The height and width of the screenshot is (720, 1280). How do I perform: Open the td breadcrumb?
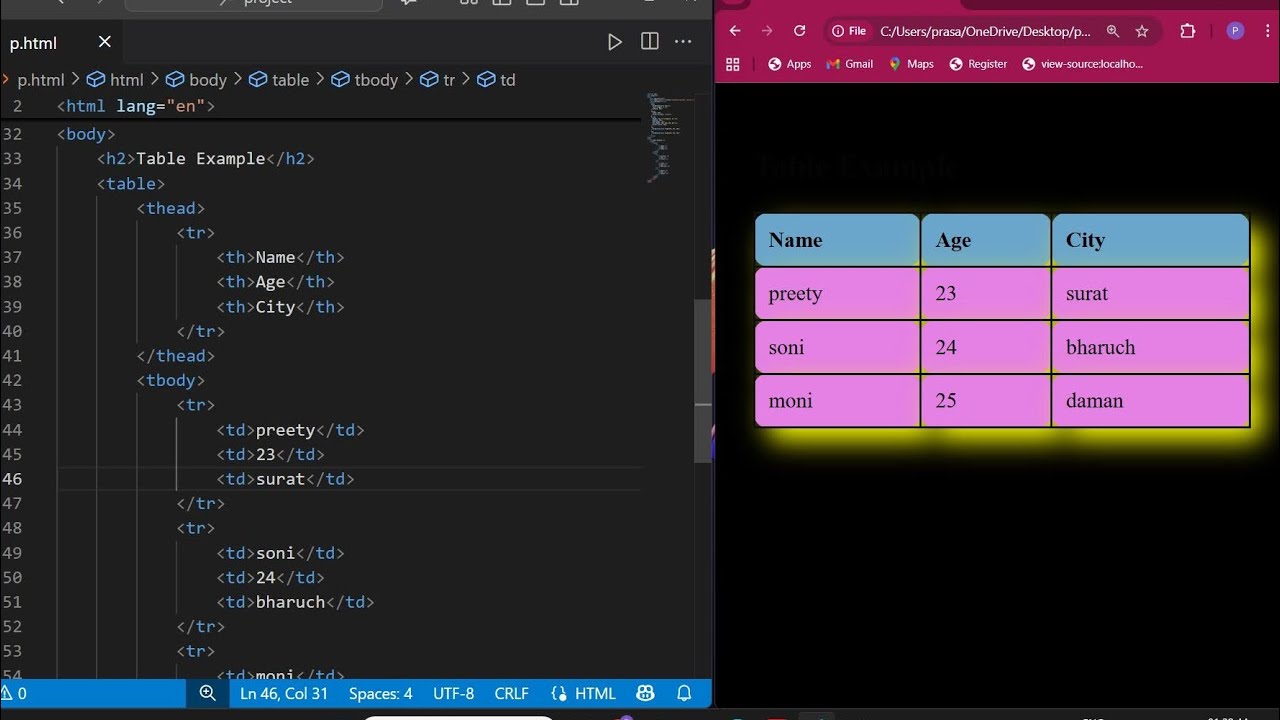(x=496, y=80)
